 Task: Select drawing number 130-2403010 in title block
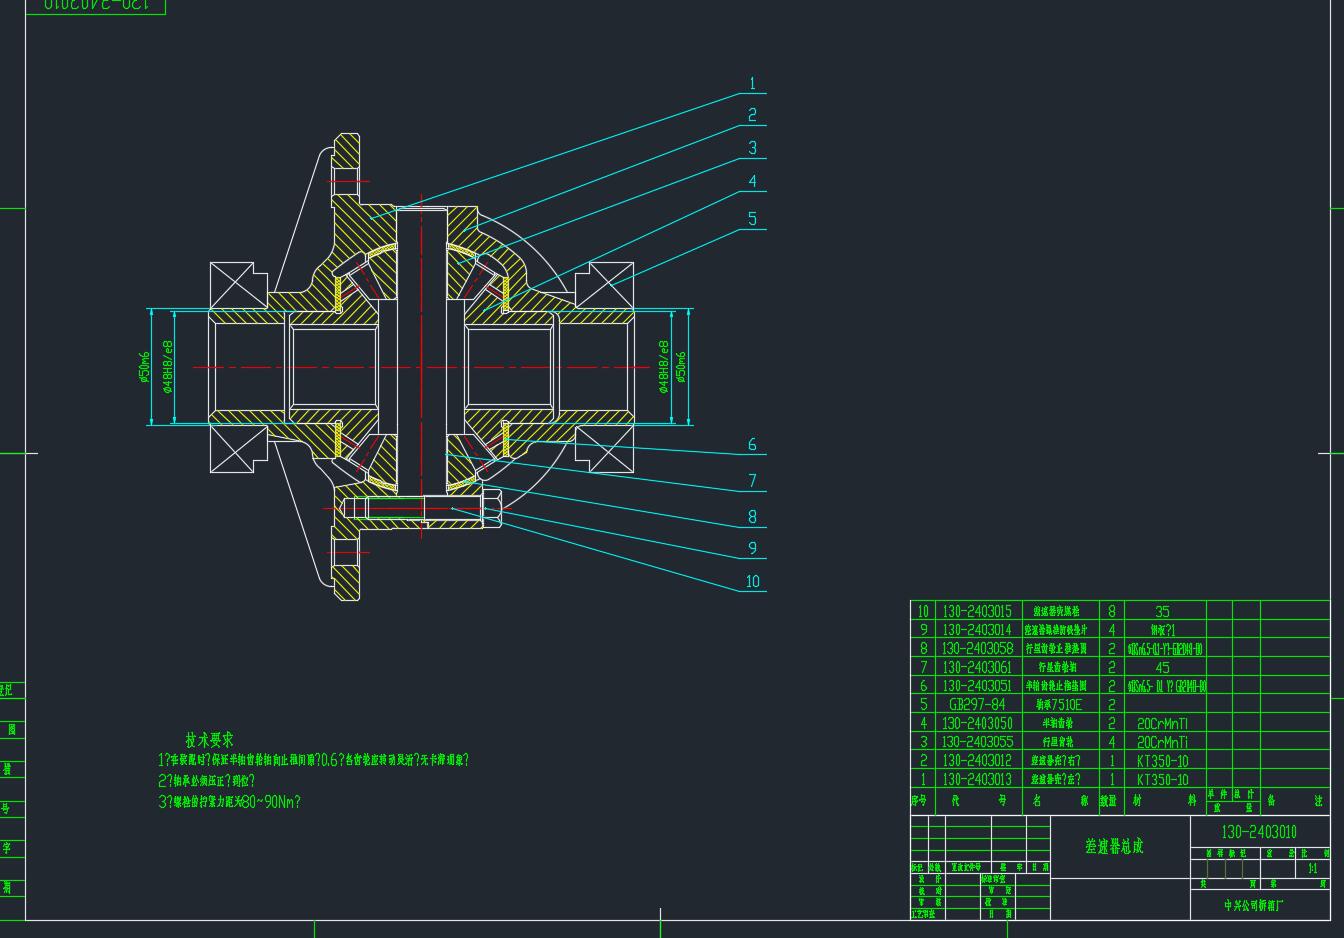coord(1258,832)
